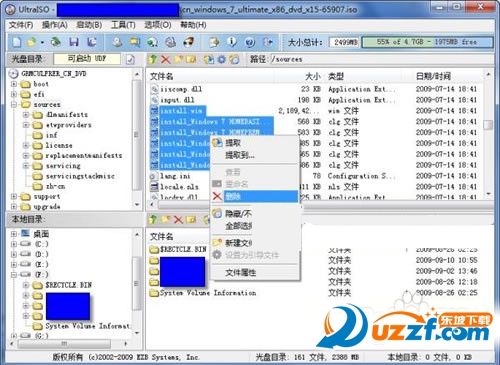Image resolution: width=500 pixels, height=365 pixels.
Task: Click the red Delete X in disc pane toolbar
Action: point(165,59)
